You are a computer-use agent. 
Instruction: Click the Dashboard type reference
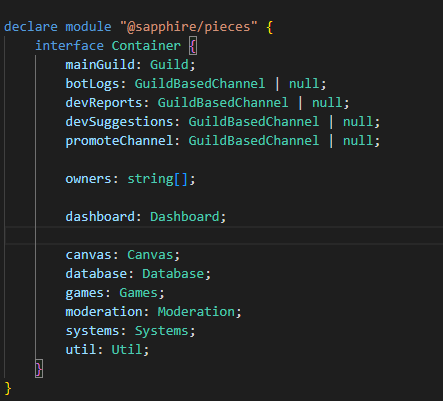185,217
